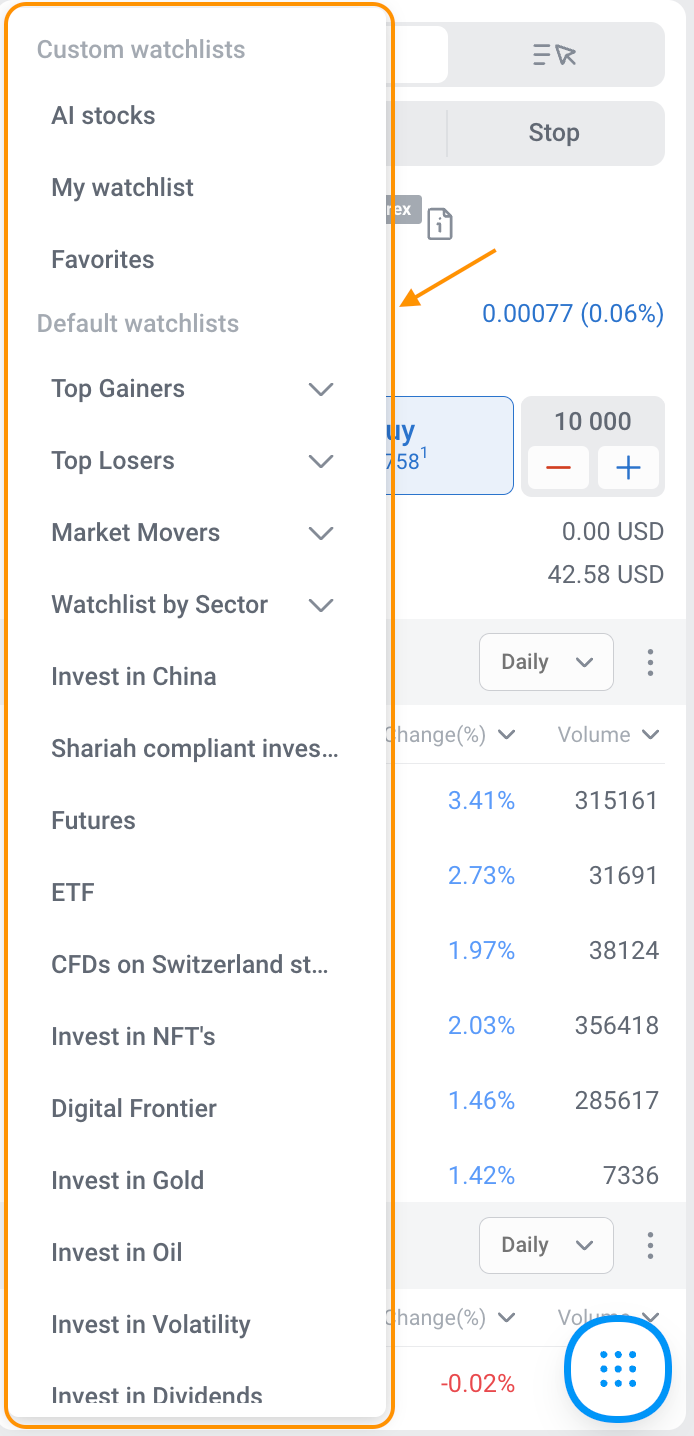Sort by Volume column arrow
Screen dimensions: 694x1436
coord(651,735)
